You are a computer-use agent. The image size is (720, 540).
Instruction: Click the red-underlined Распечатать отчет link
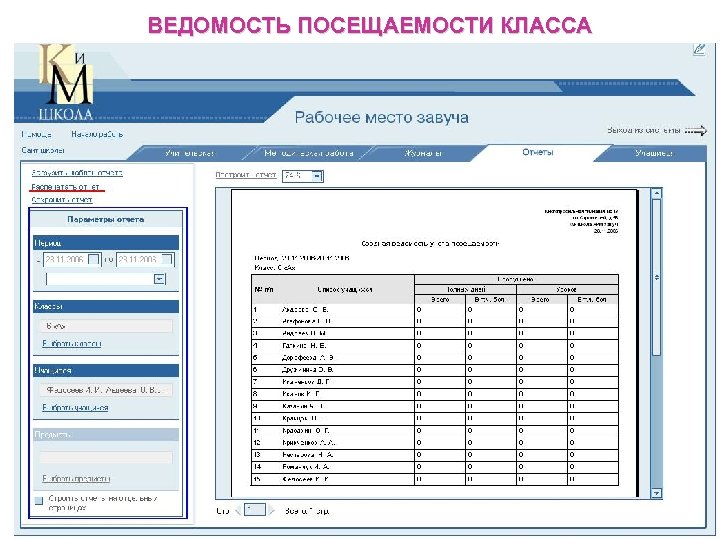65,187
